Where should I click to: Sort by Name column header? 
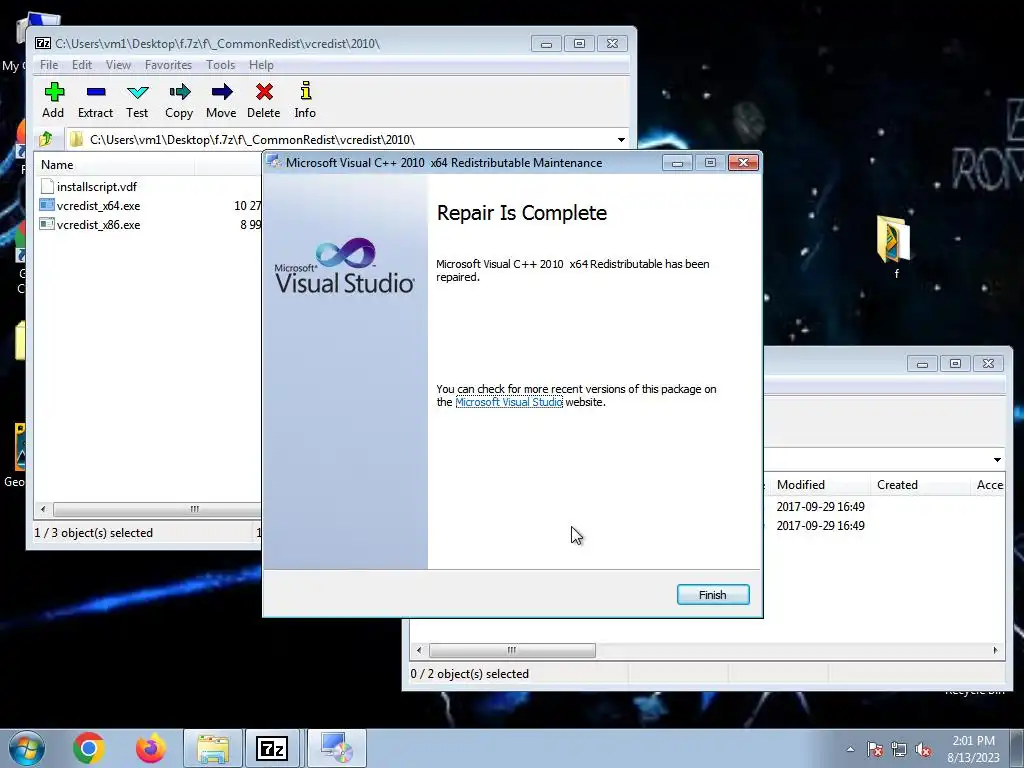(115, 165)
